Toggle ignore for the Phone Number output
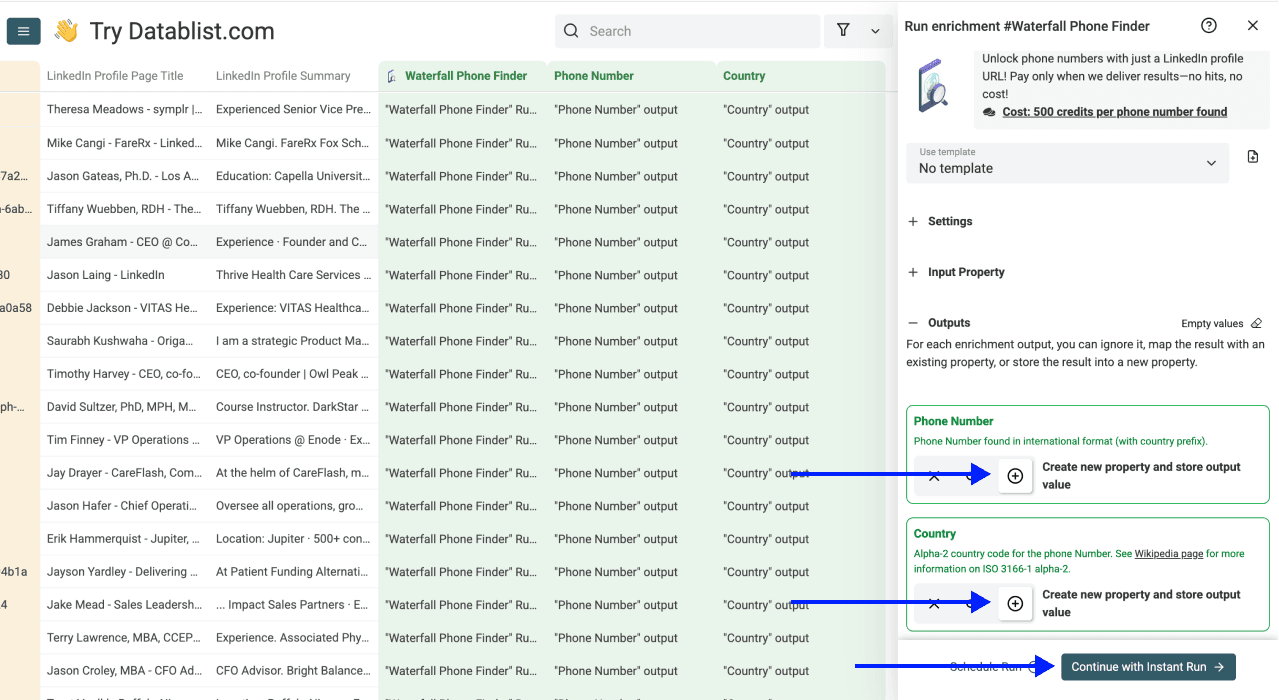 pos(935,475)
